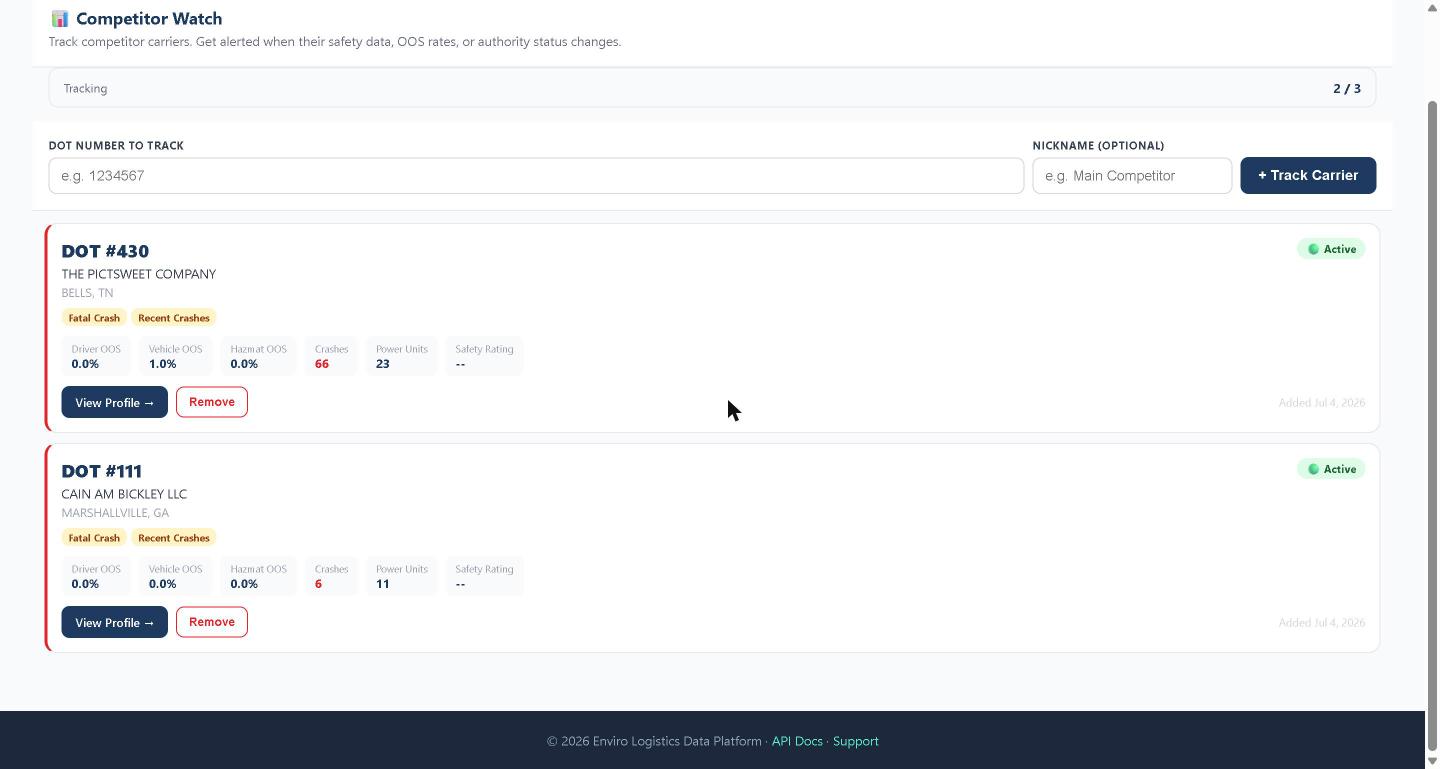Click the + Track Carrier button
The image size is (1440, 769).
[x=1308, y=176]
